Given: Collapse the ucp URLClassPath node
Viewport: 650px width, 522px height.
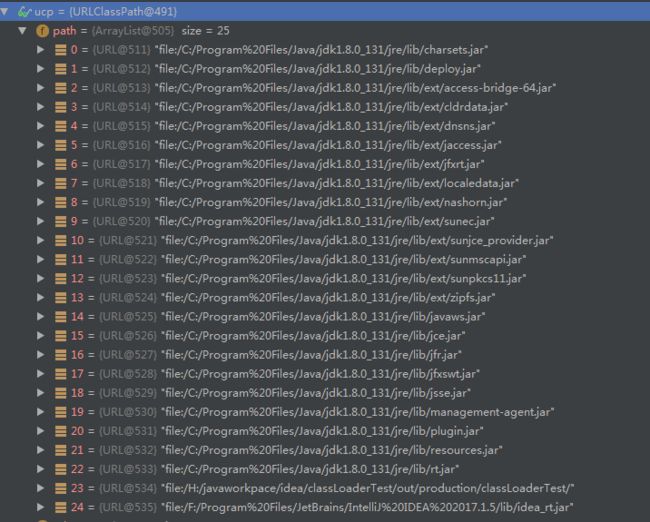Looking at the screenshot, I should (4, 12).
